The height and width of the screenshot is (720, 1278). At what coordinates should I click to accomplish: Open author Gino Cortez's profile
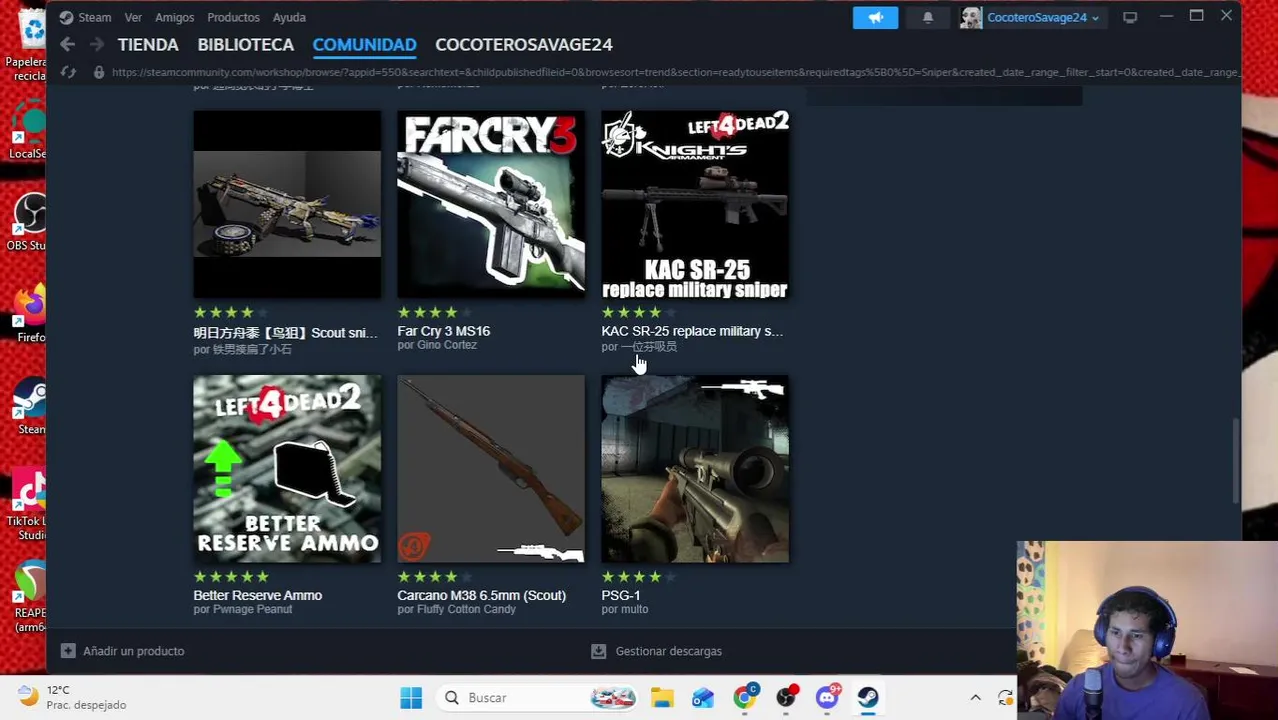coord(447,345)
